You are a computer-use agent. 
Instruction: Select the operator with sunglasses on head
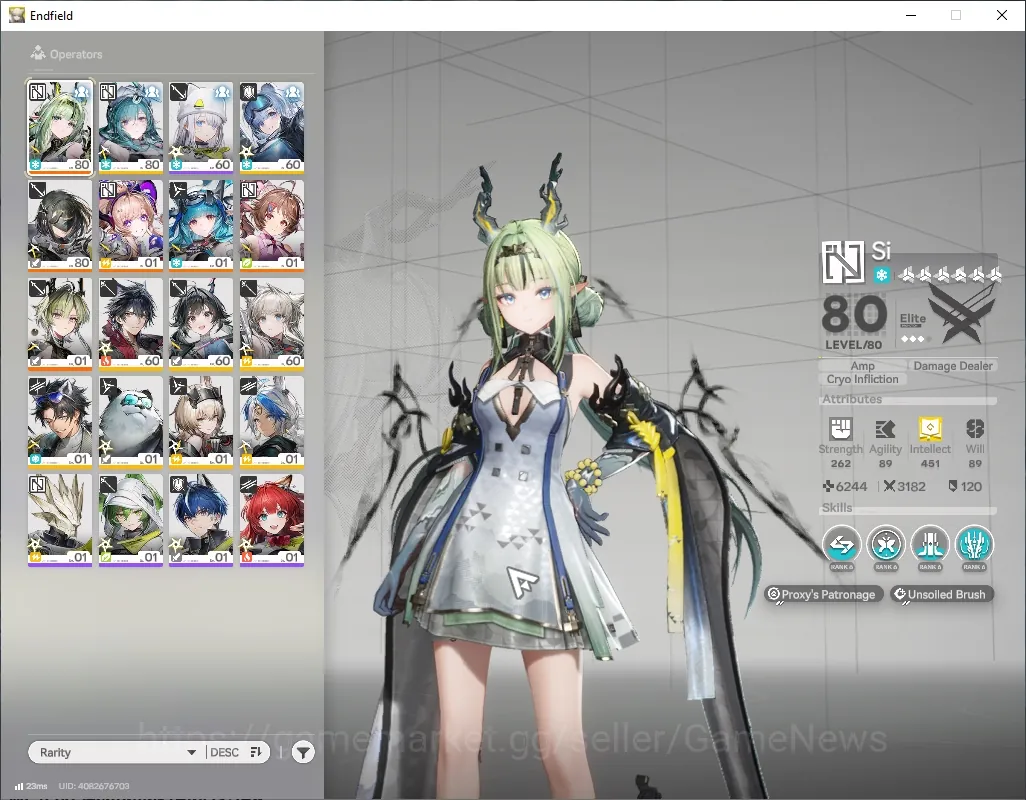click(60, 422)
